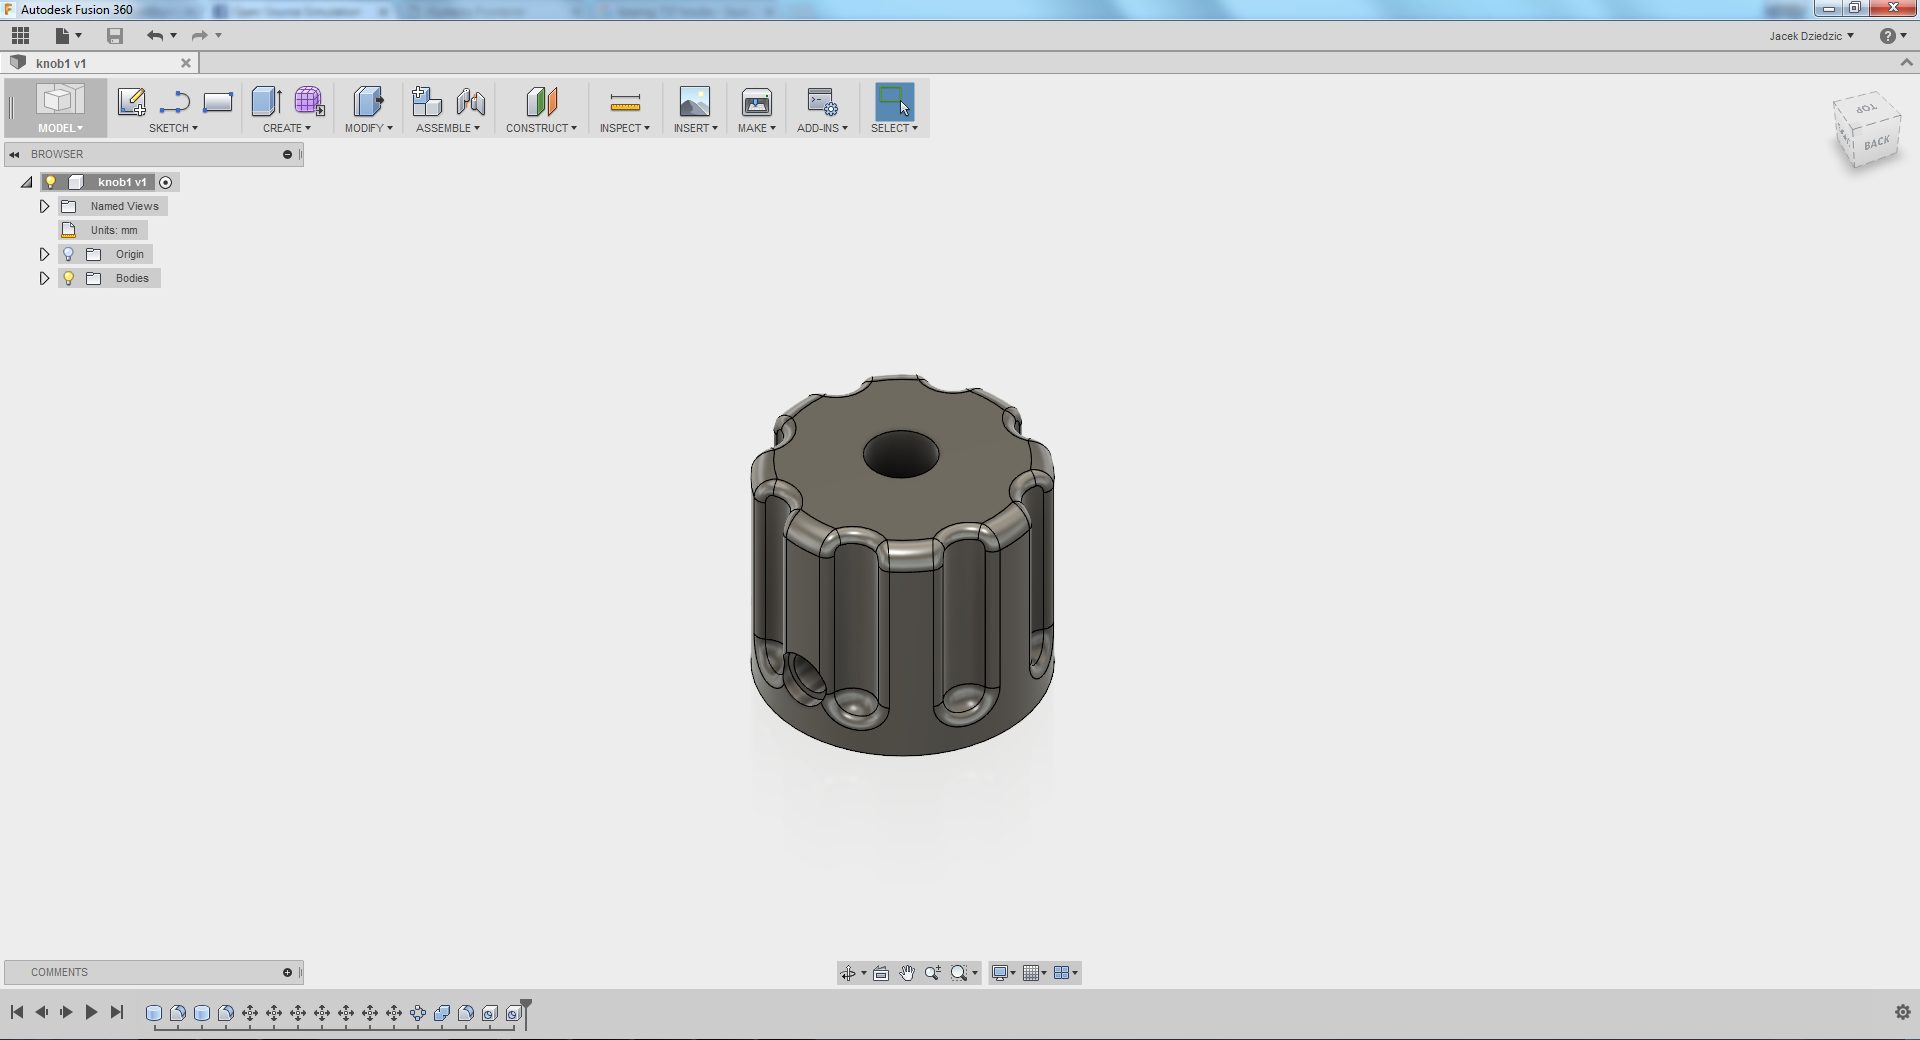Expand the Comments panel
Image resolution: width=1920 pixels, height=1040 pixels.
(x=287, y=972)
